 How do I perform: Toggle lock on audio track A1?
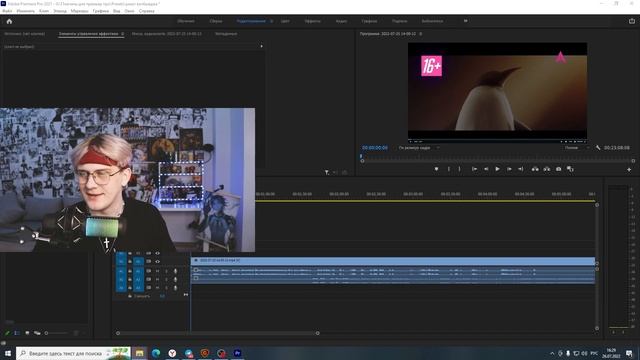[x=130, y=271]
